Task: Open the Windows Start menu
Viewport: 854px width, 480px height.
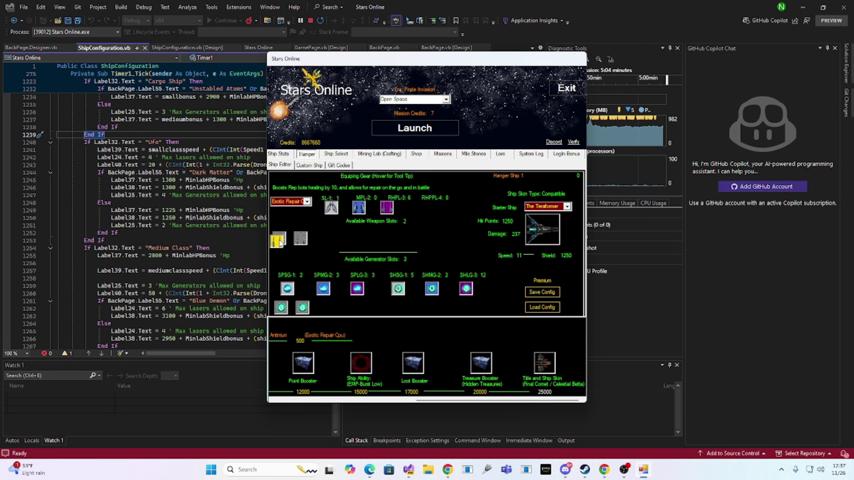Action: (x=211, y=469)
